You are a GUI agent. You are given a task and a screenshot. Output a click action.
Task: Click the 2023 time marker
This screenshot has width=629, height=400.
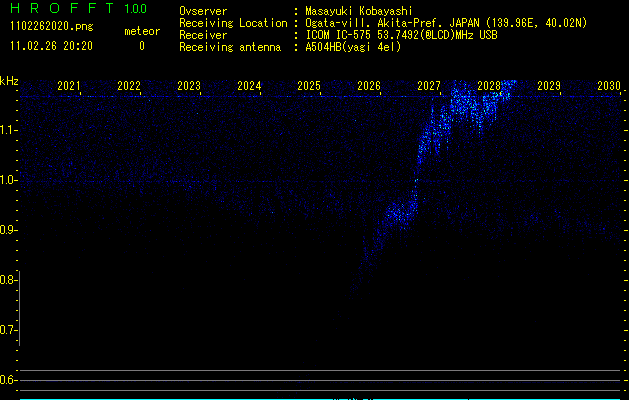tap(189, 86)
